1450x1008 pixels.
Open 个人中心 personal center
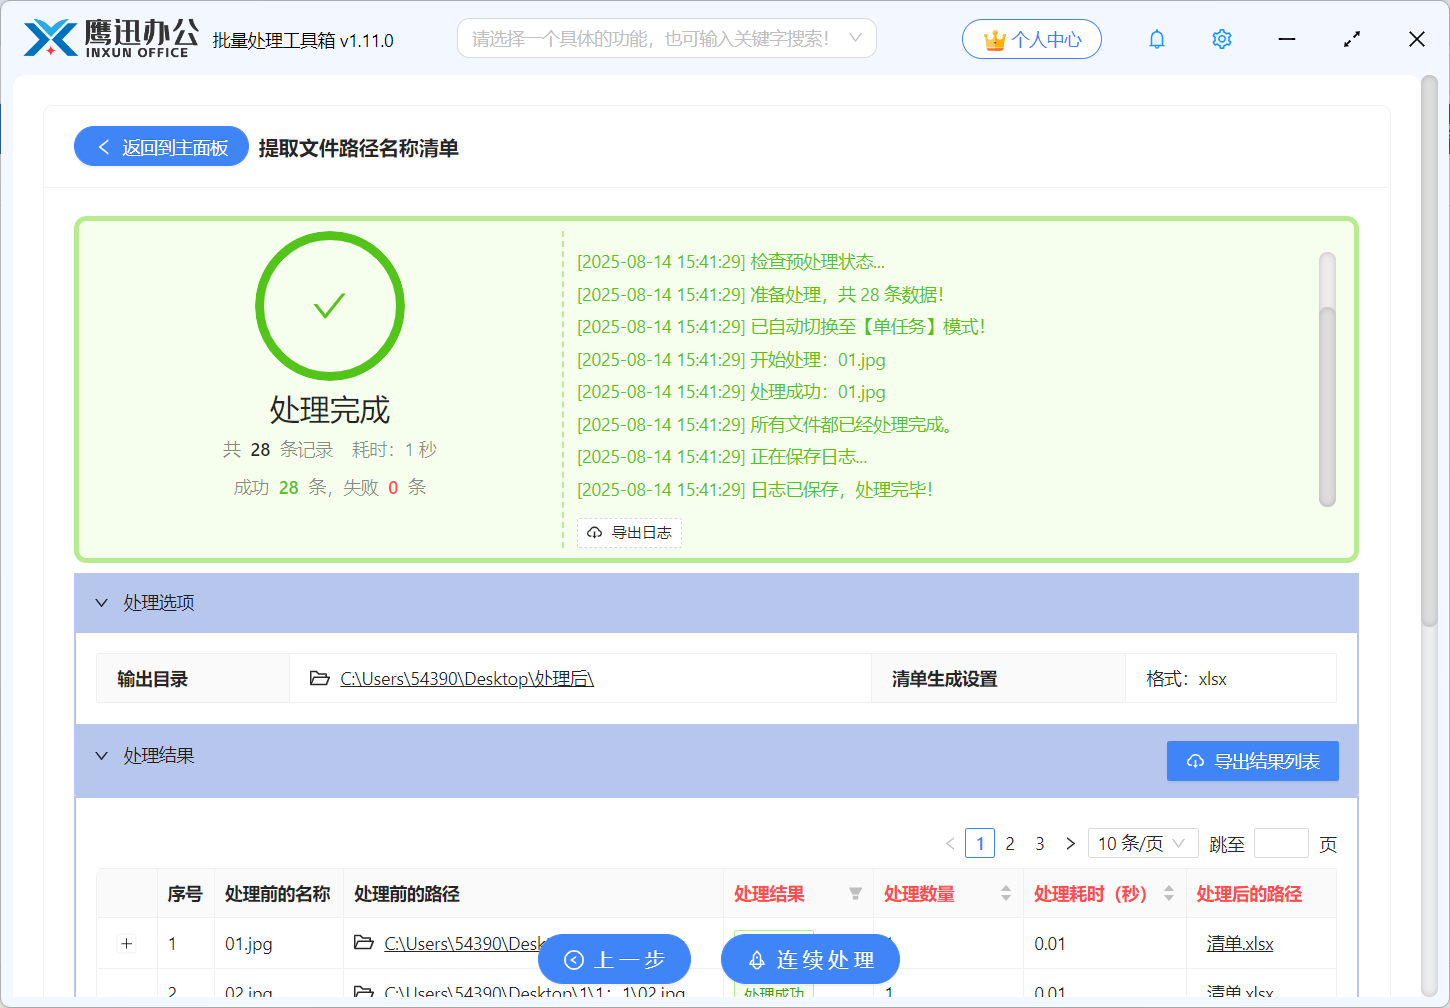coord(1032,39)
